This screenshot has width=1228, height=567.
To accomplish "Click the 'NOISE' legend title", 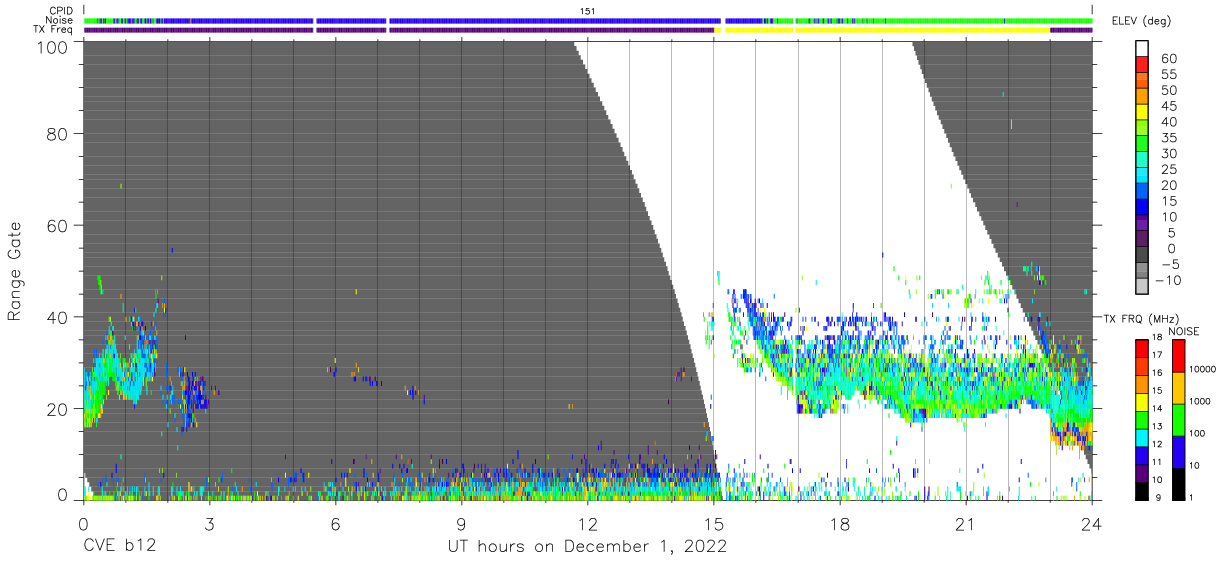I will (1183, 331).
